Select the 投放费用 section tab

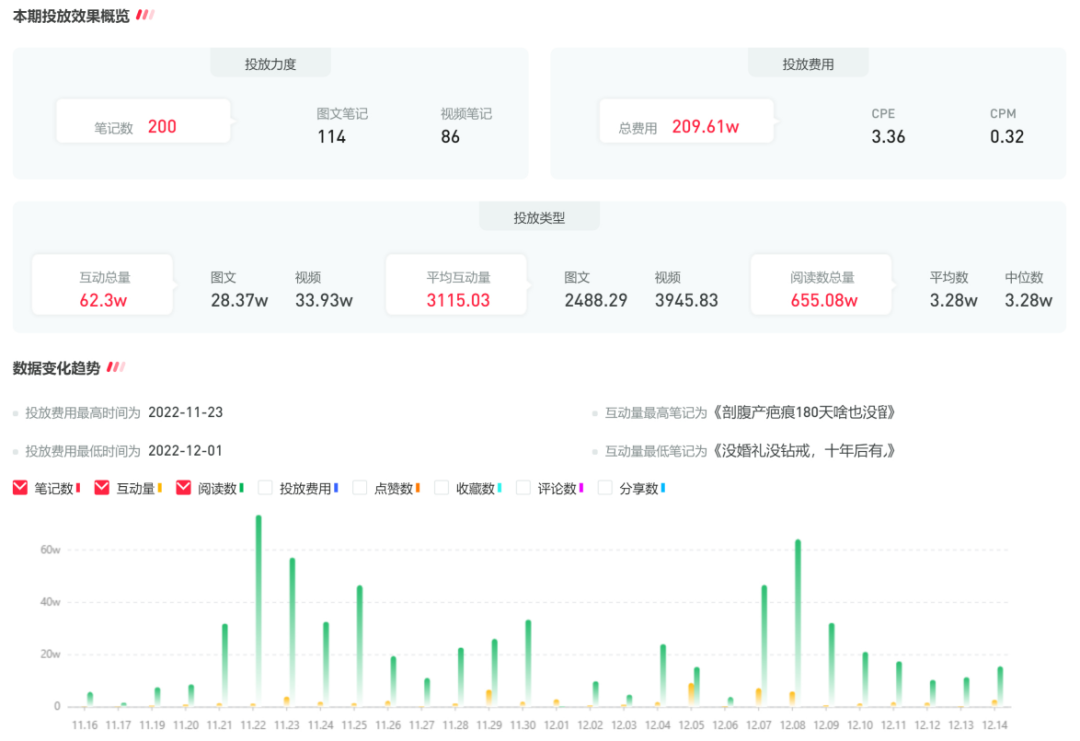point(808,64)
